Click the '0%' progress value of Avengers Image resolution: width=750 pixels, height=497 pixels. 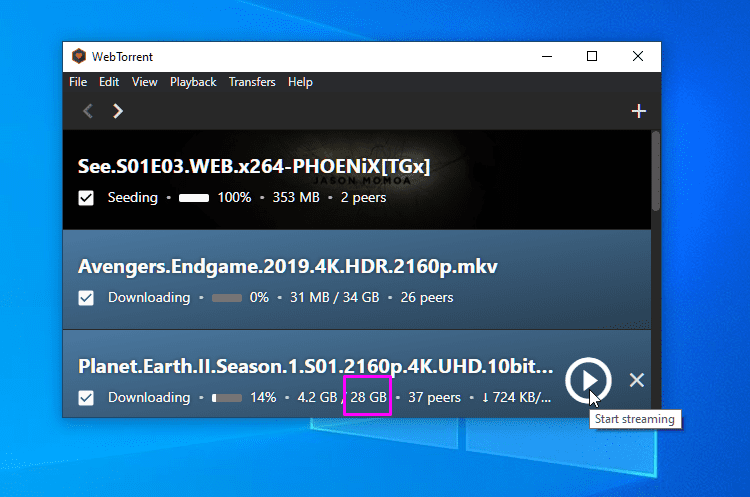pos(259,298)
